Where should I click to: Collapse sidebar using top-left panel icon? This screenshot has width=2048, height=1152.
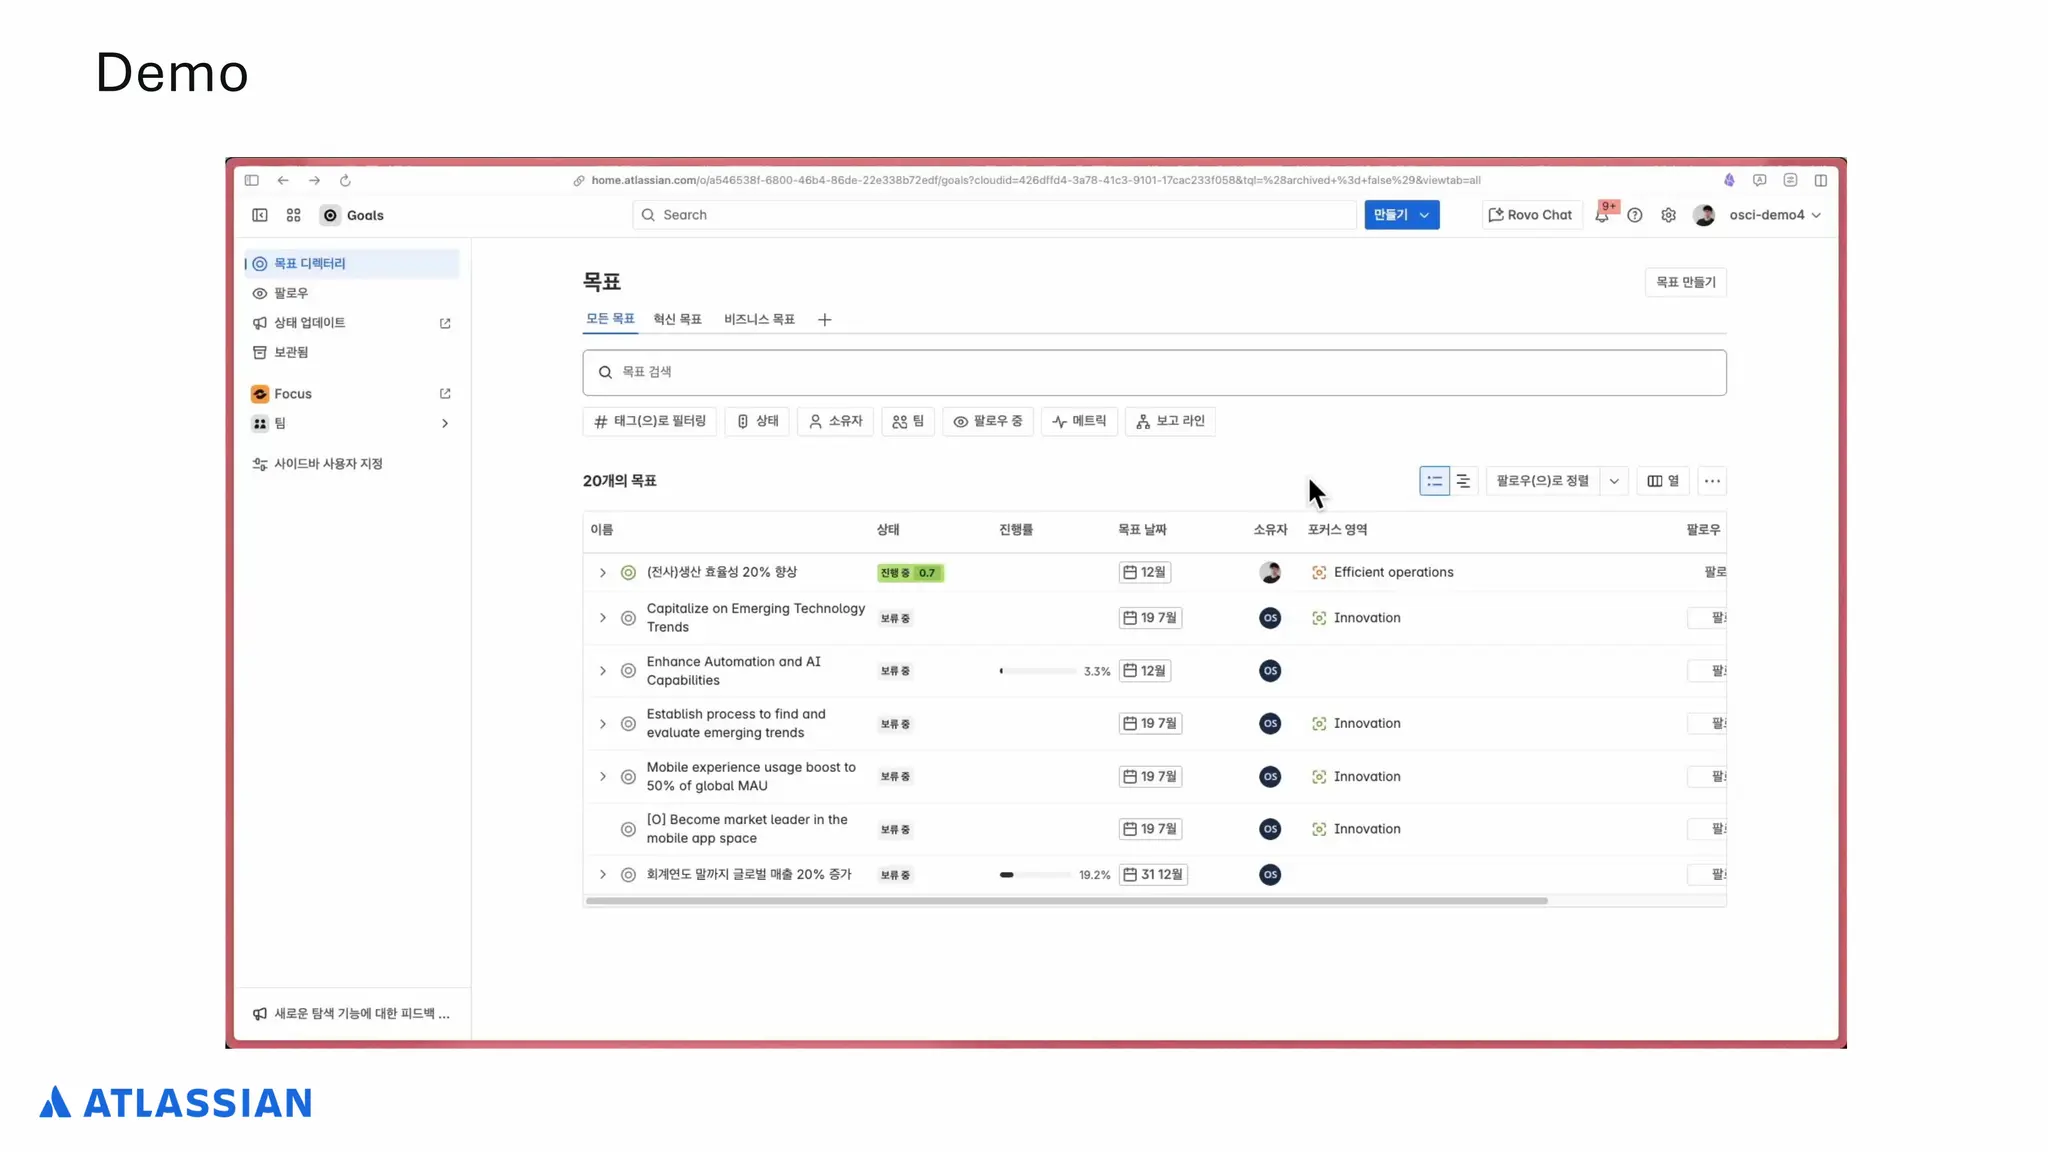click(x=260, y=215)
